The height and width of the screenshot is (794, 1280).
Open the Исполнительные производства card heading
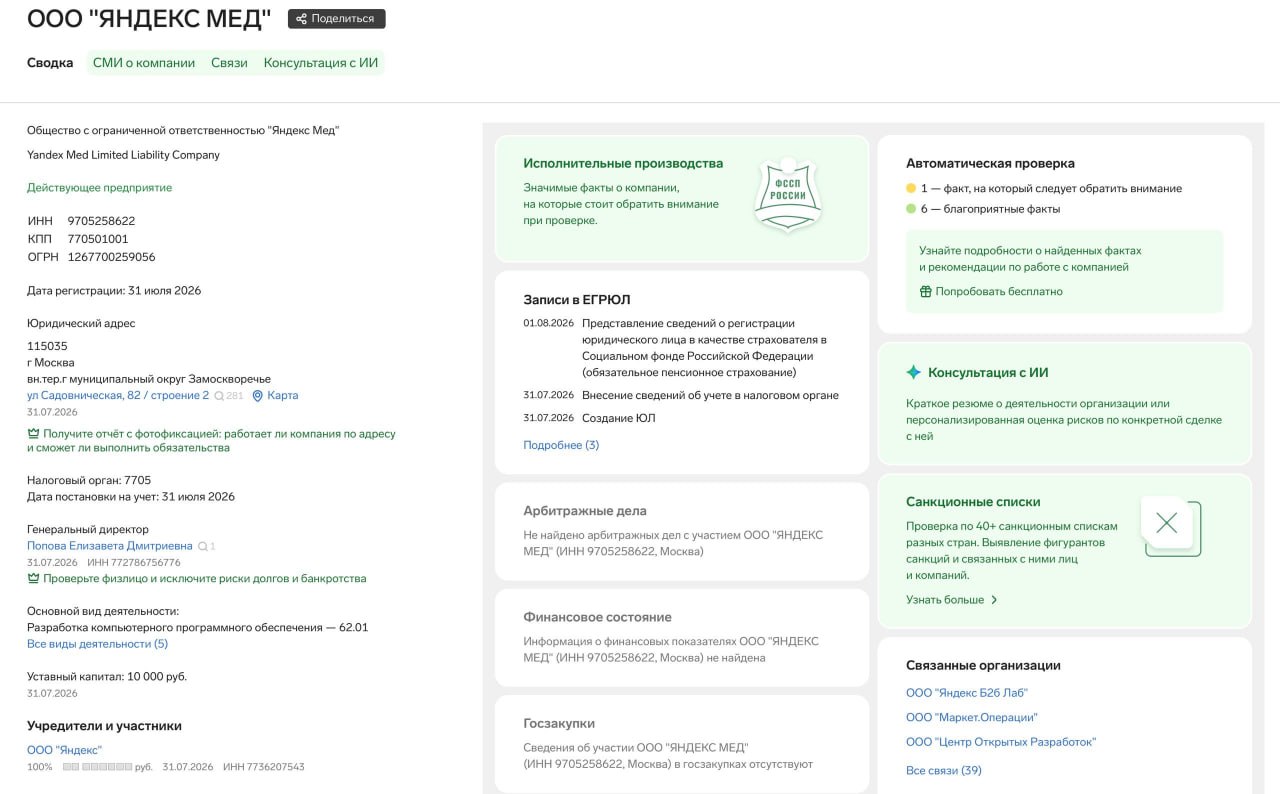[623, 163]
